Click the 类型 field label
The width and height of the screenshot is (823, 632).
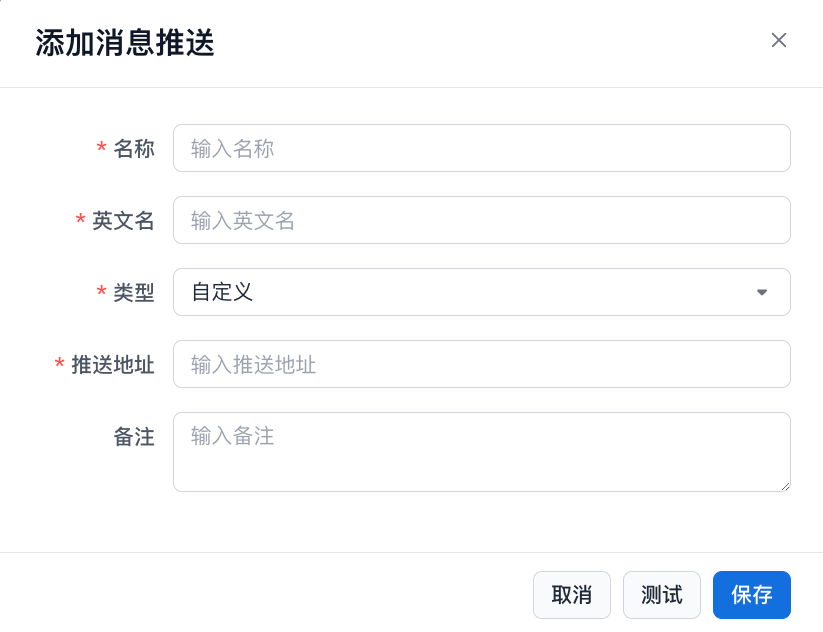click(134, 293)
